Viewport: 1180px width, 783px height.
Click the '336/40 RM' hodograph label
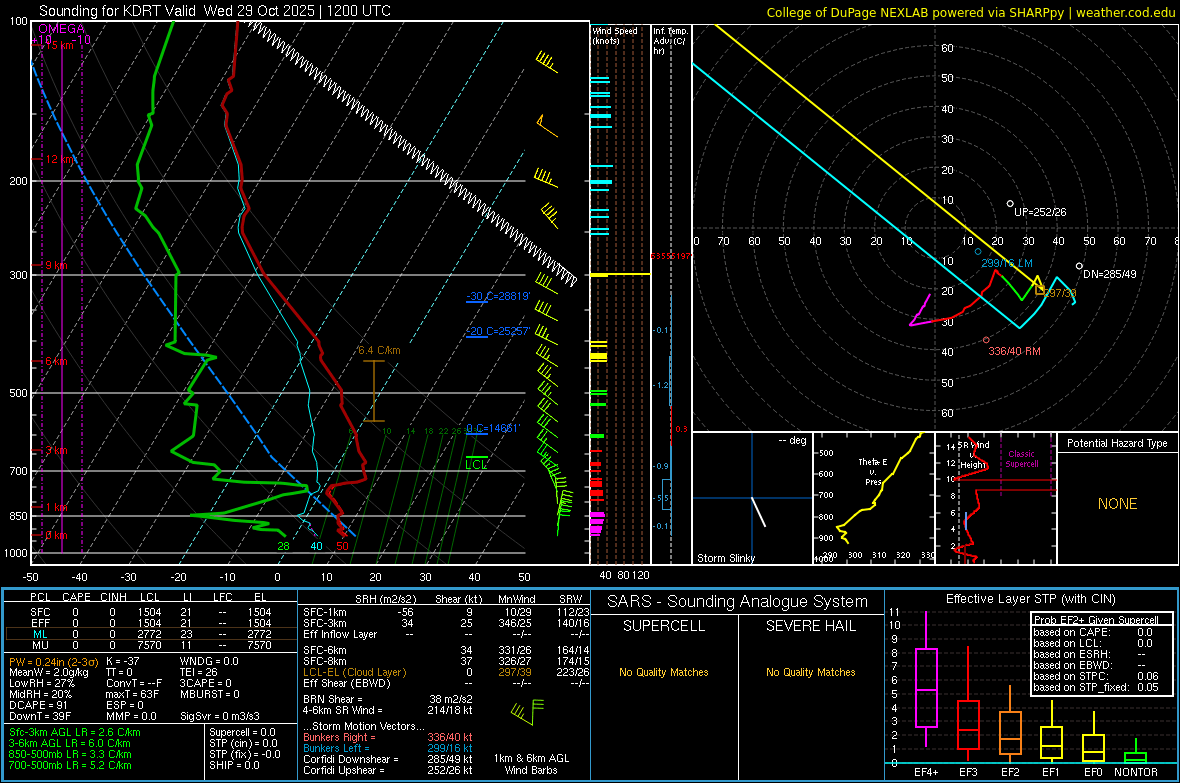(1014, 352)
